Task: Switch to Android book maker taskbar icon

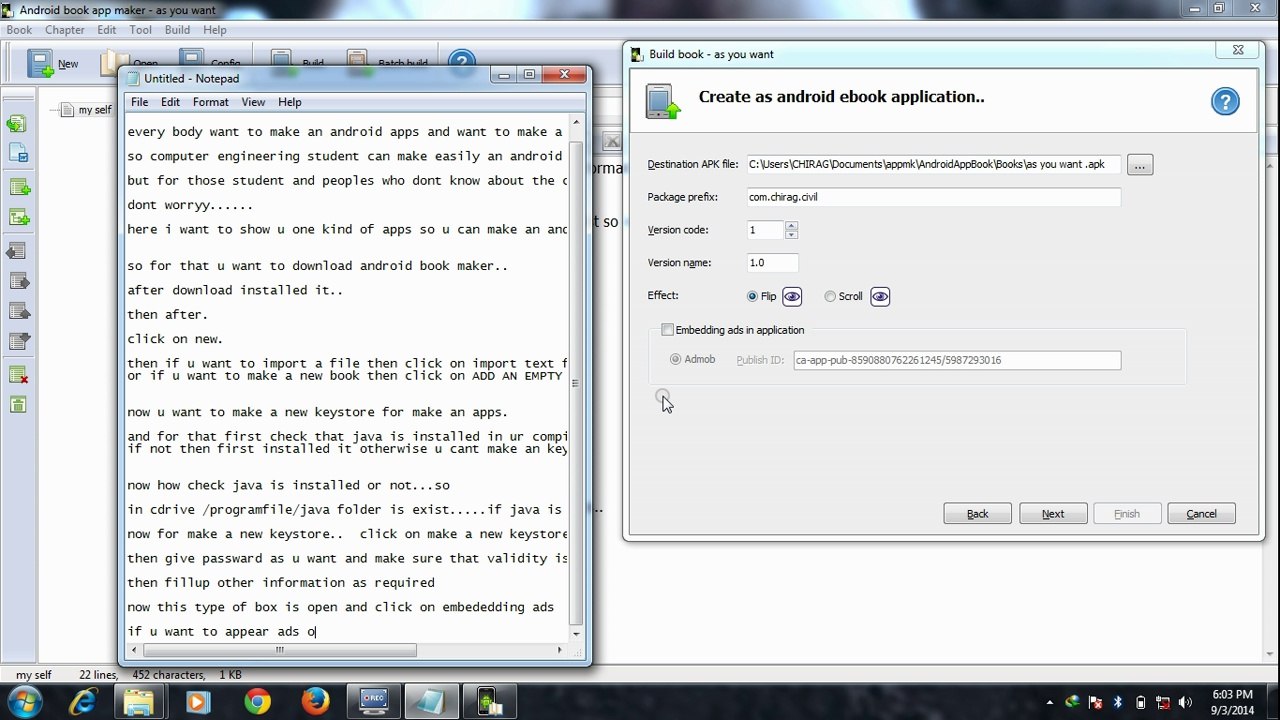Action: point(489,702)
